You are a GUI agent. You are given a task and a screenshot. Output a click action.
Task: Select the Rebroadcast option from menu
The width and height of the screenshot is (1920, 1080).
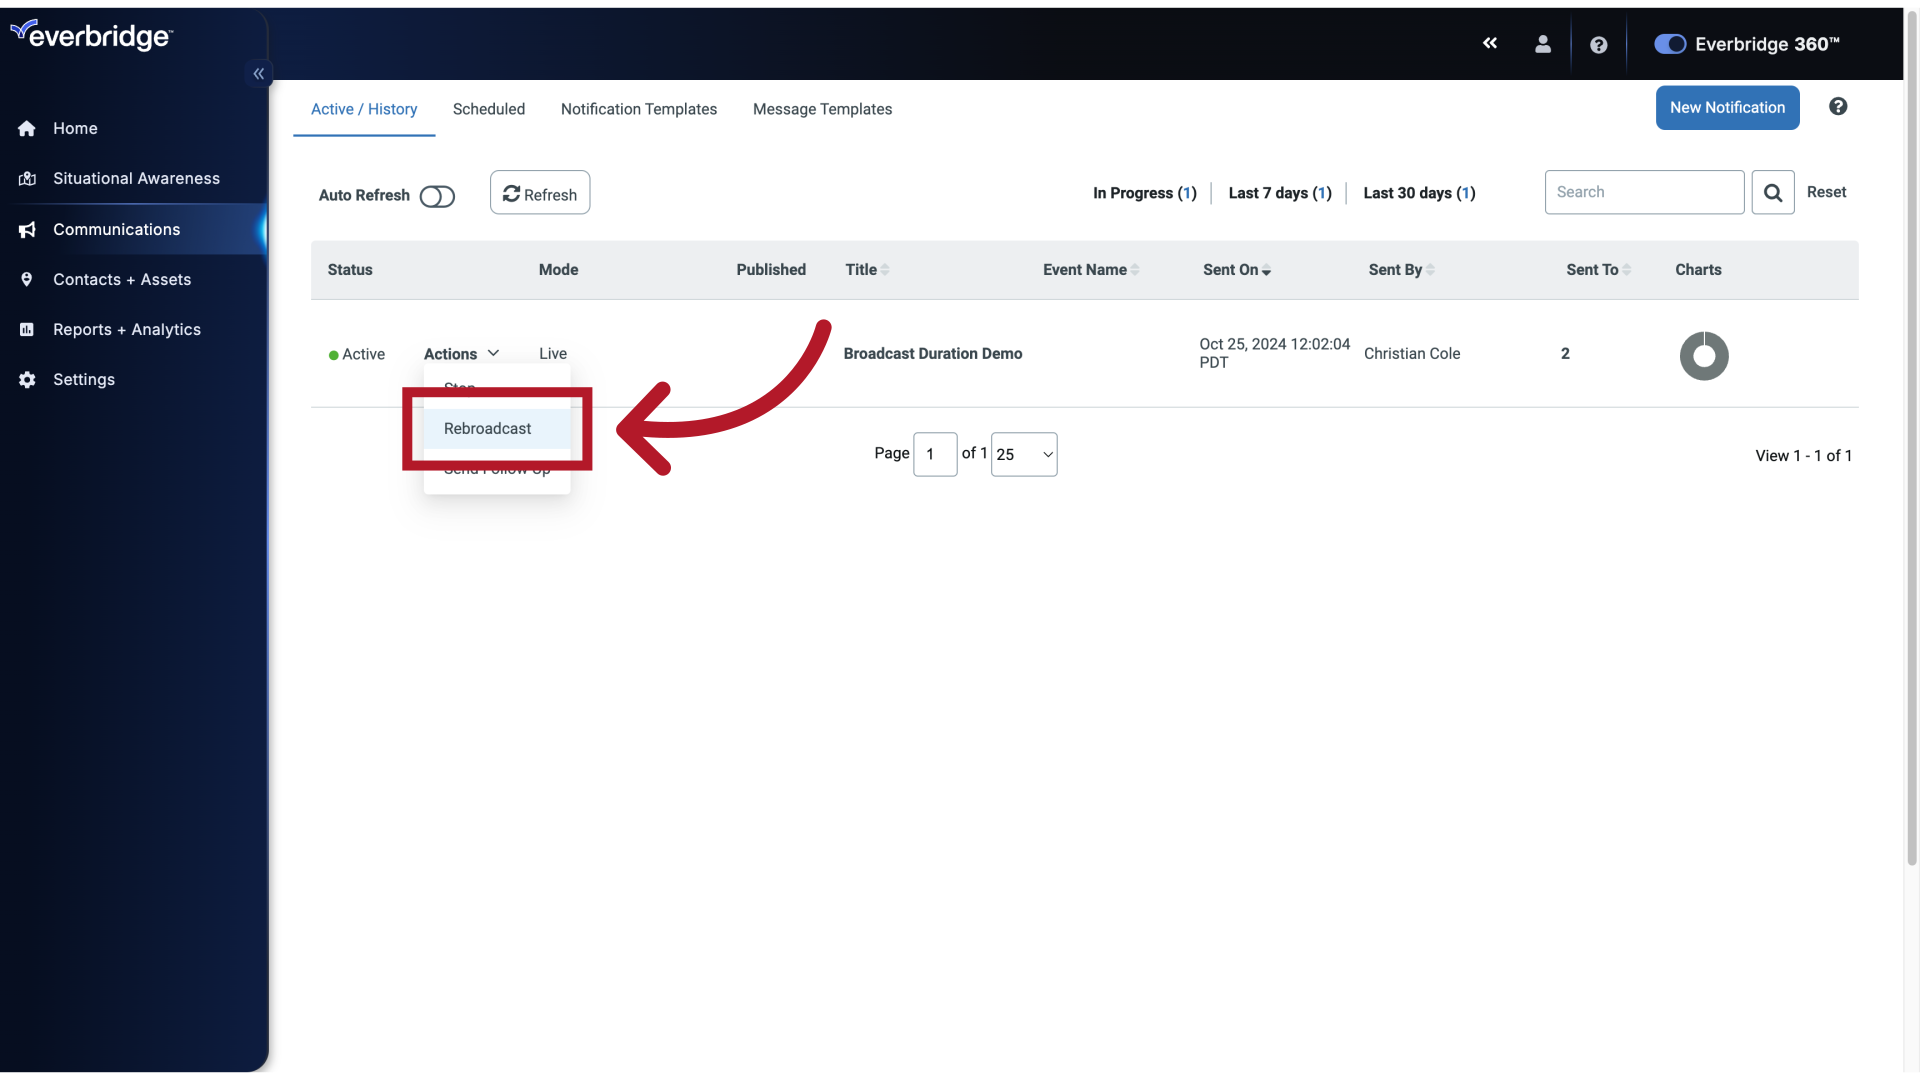pos(488,429)
